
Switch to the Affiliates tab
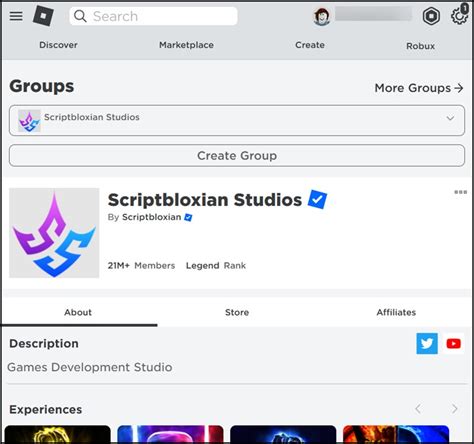[x=396, y=312]
